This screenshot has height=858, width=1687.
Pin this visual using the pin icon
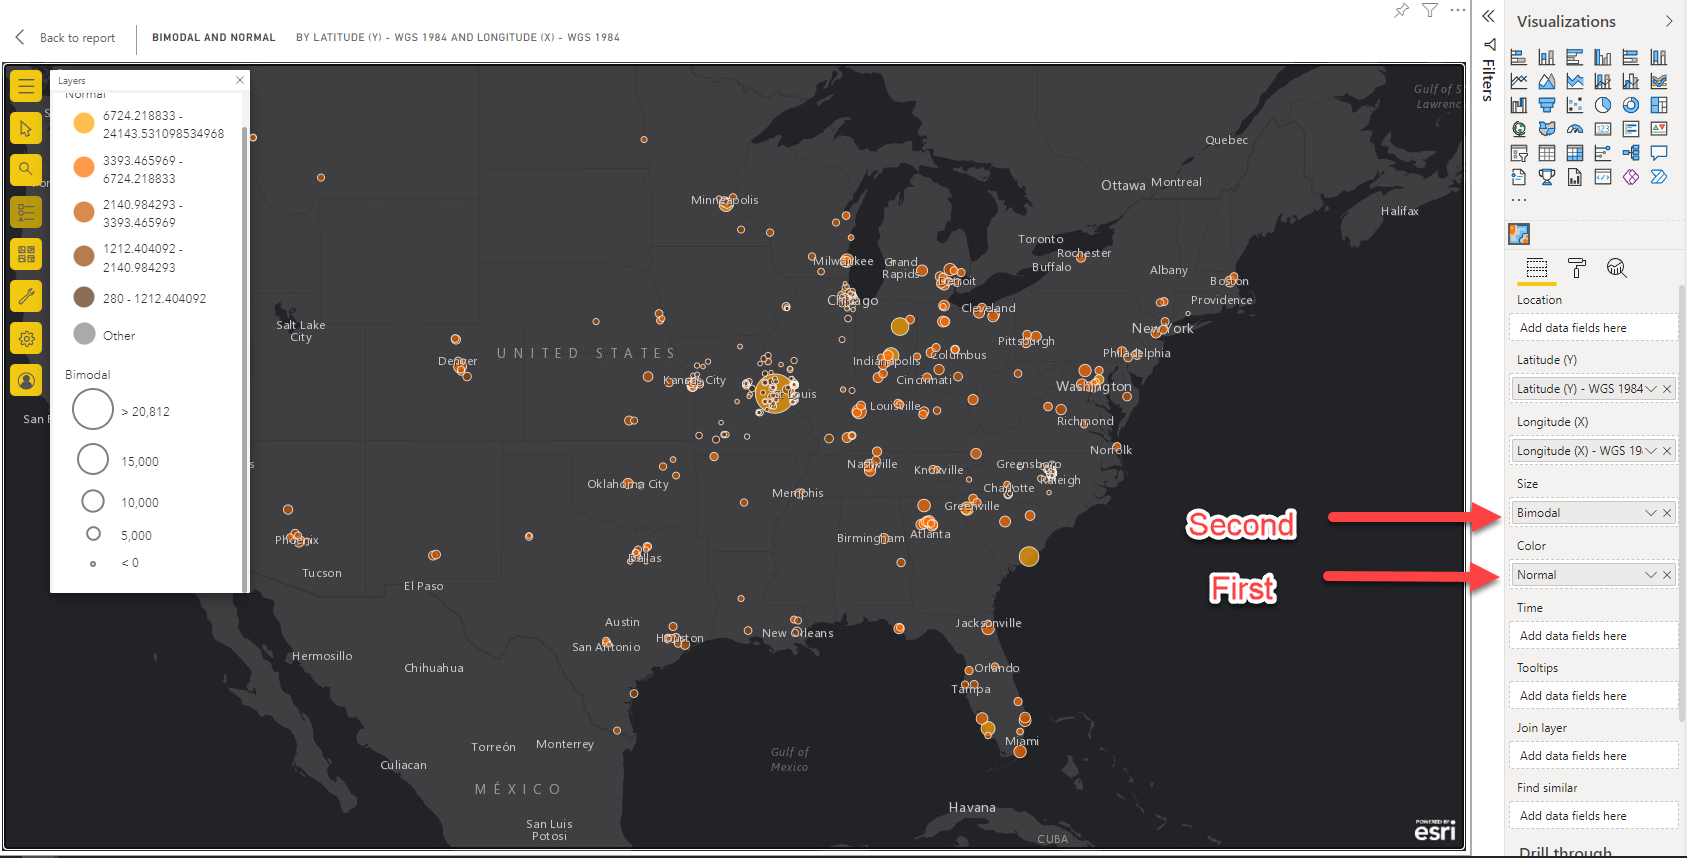click(x=1401, y=11)
